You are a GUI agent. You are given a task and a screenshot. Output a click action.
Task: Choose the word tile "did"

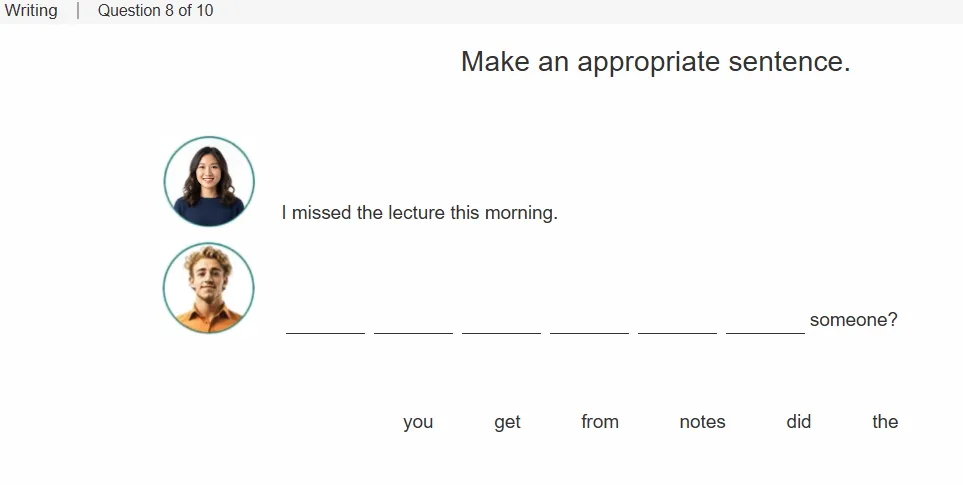(x=798, y=422)
